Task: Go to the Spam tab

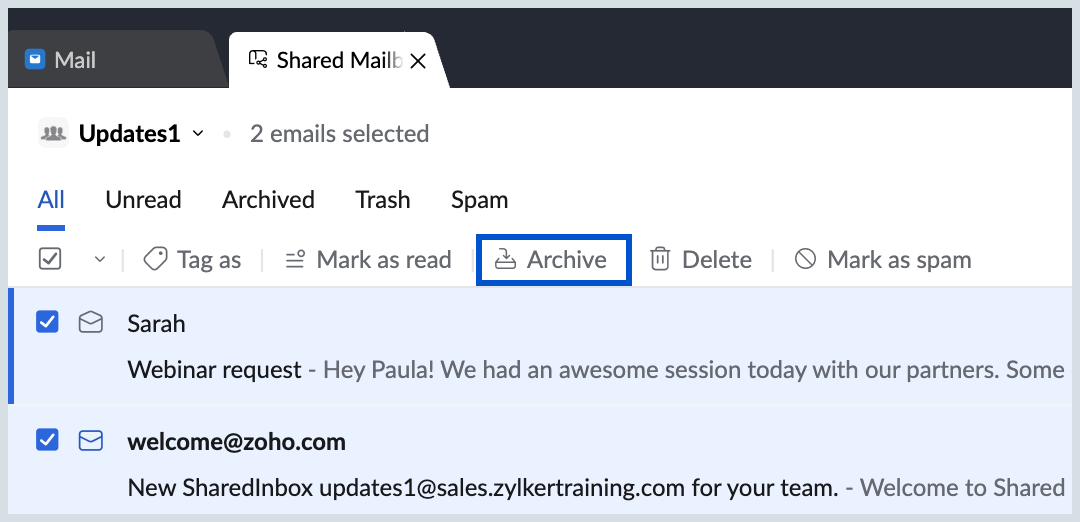Action: point(479,200)
